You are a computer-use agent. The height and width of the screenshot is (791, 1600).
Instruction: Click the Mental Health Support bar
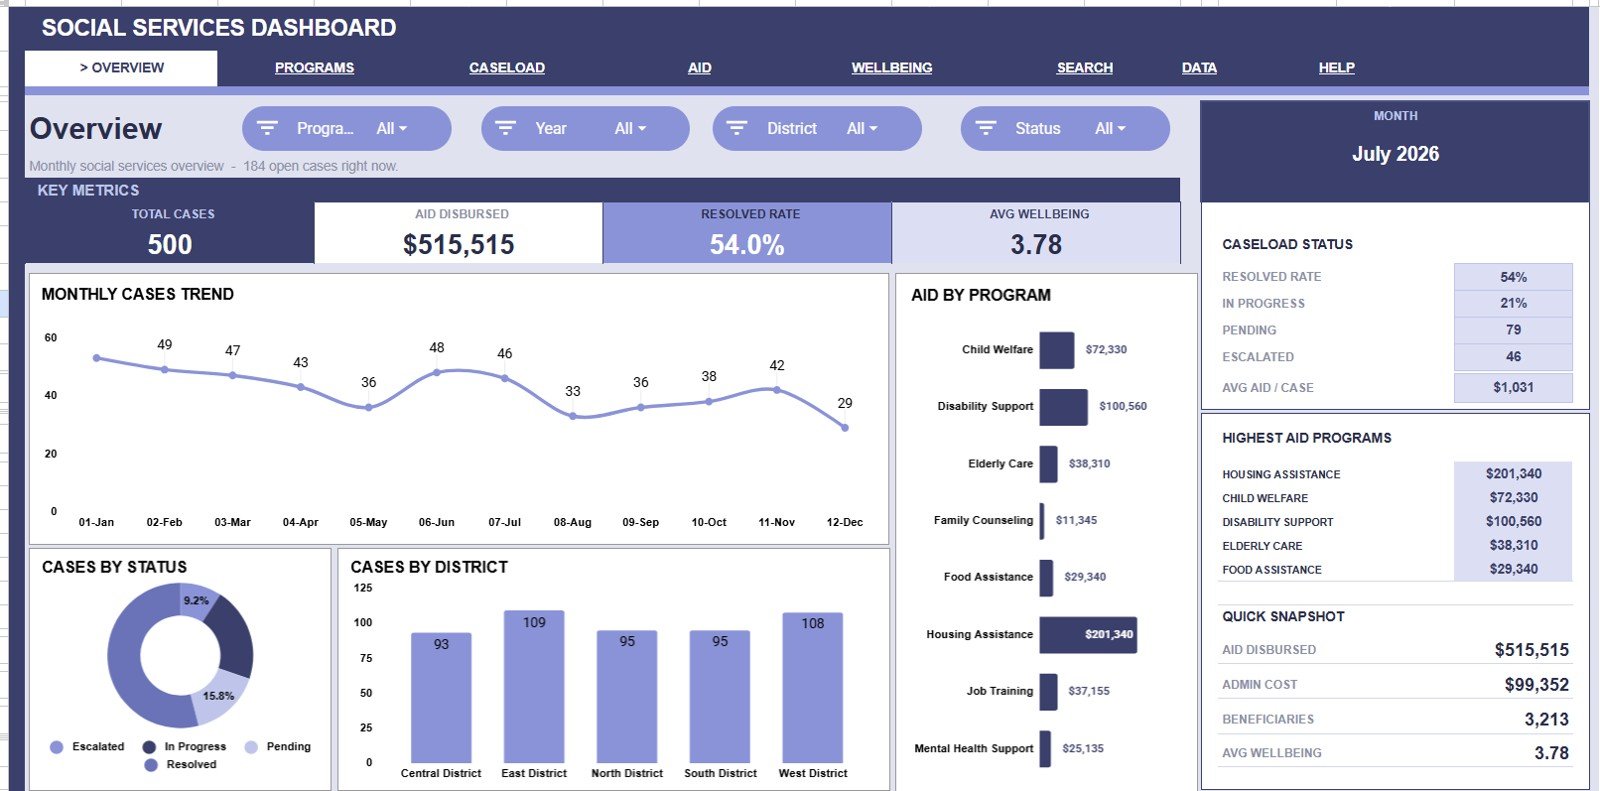point(1045,749)
